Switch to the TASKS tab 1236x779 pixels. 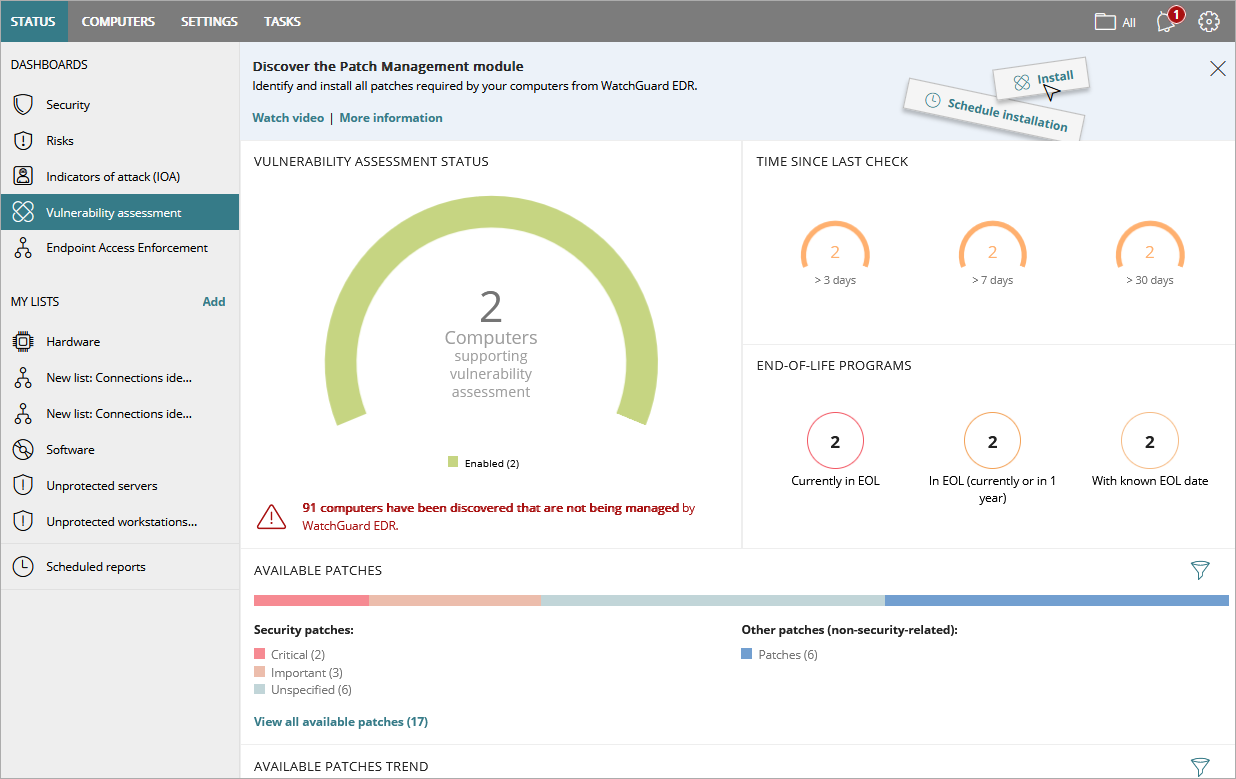coord(282,21)
